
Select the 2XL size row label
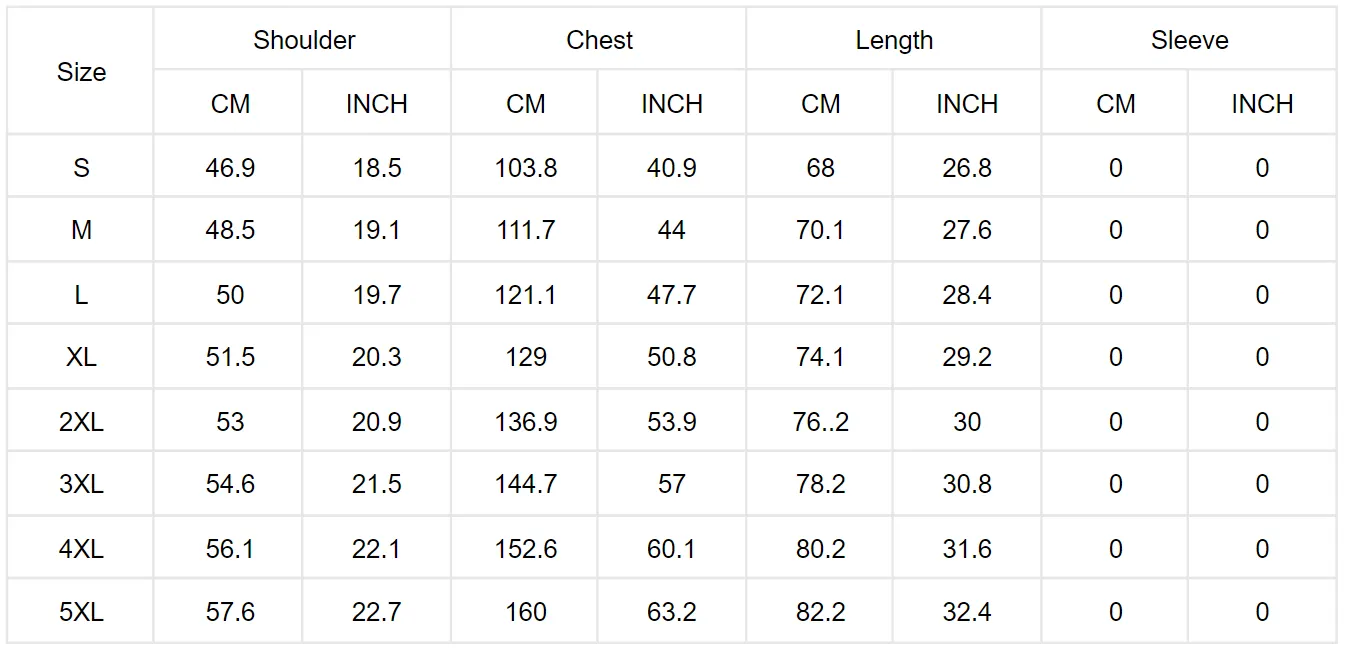(81, 422)
